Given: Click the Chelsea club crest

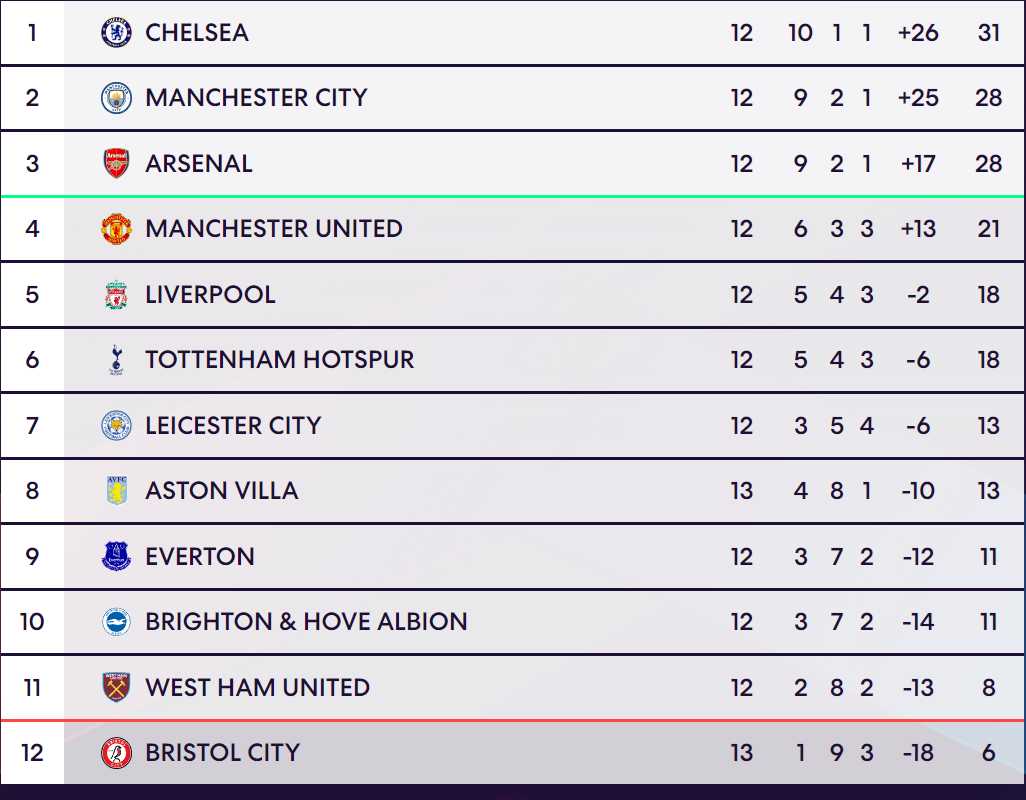Looking at the screenshot, I should coord(116,33).
